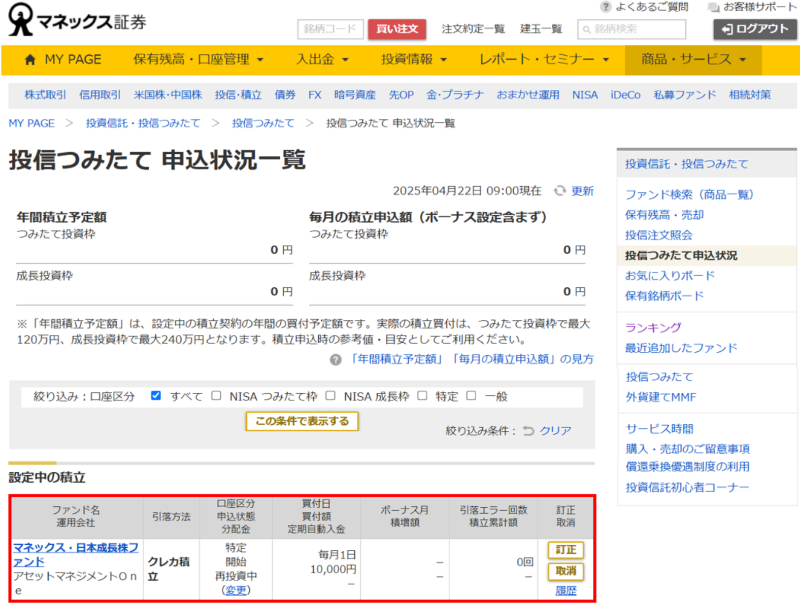Click この条件で表示する button
This screenshot has width=800, height=608.
(302, 421)
